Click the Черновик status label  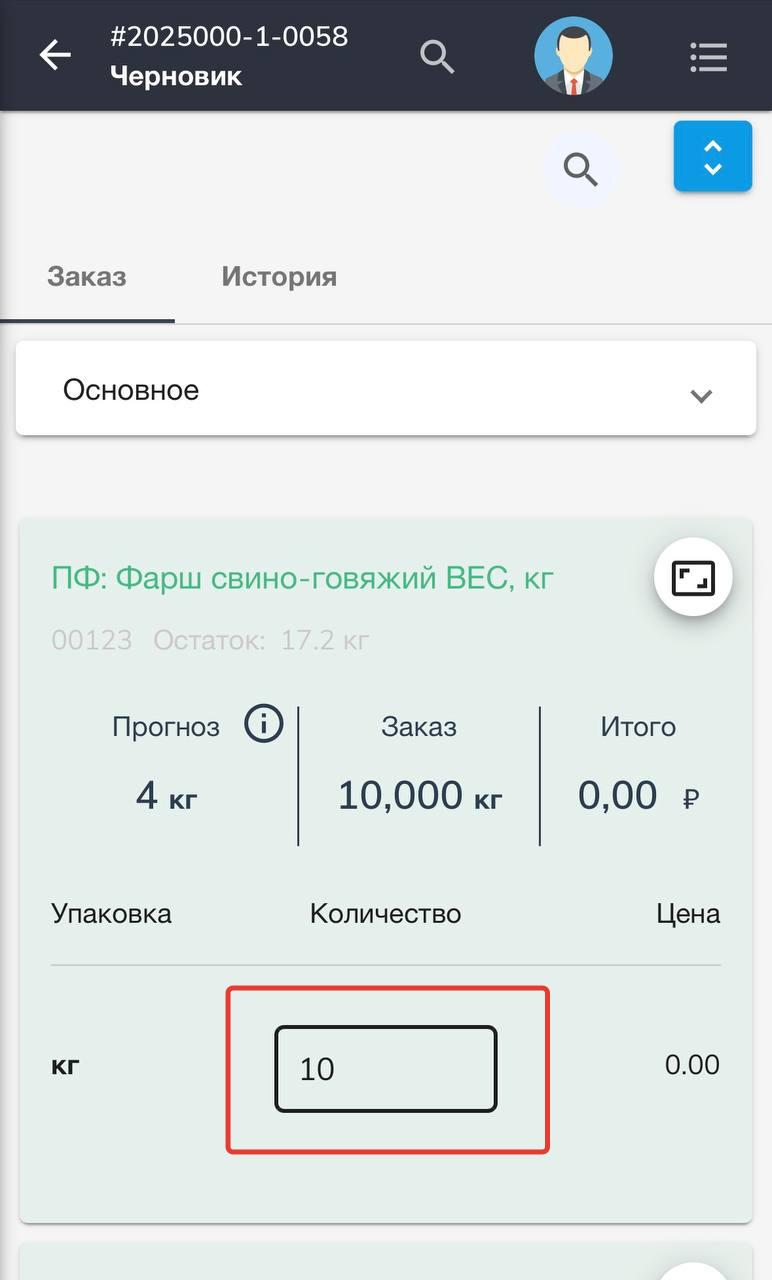(176, 77)
